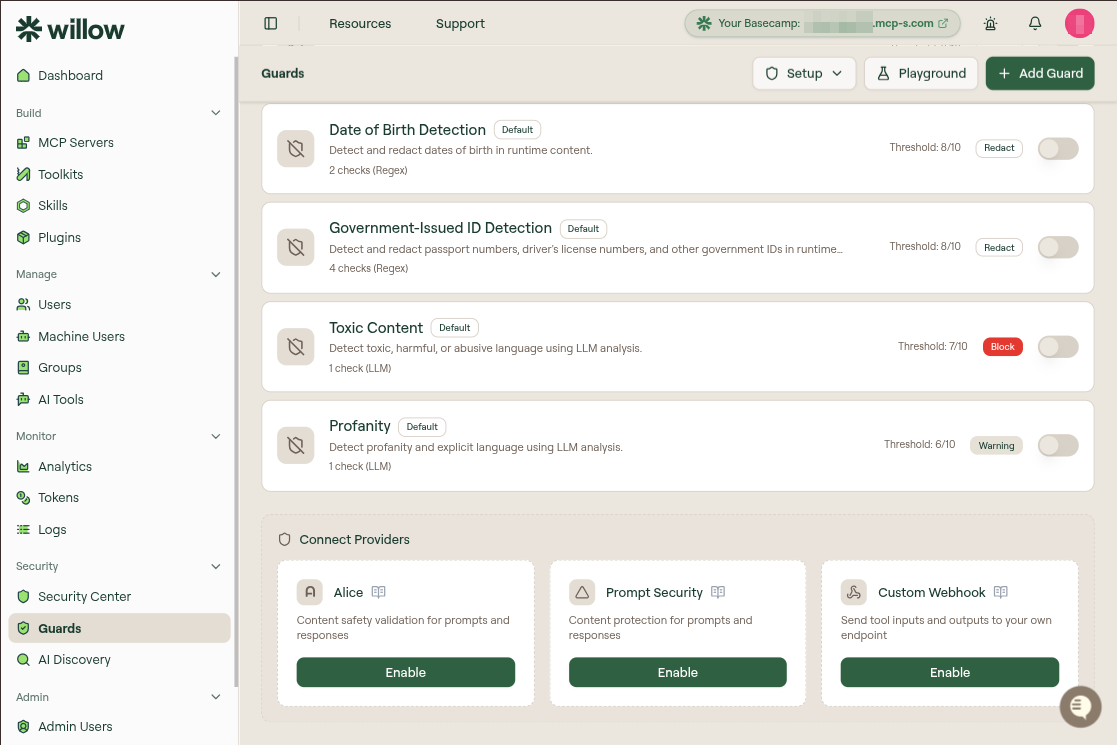Viewport: 1117px width, 745px height.
Task: Open the alert siren icon
Action: [x=990, y=24]
